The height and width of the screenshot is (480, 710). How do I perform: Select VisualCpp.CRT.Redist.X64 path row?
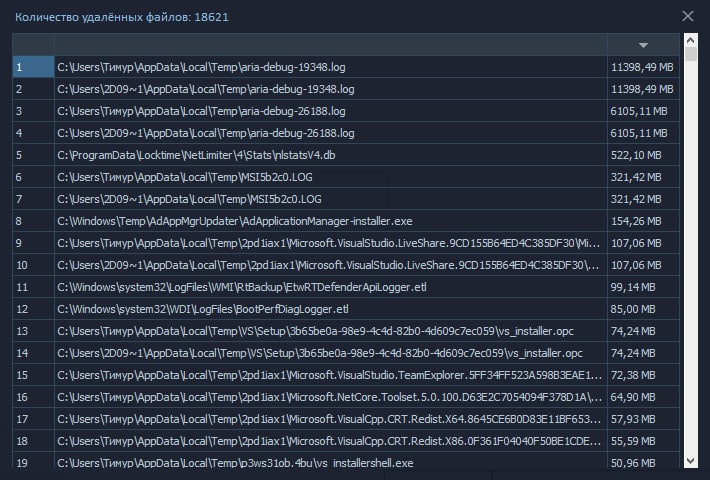(x=331, y=419)
